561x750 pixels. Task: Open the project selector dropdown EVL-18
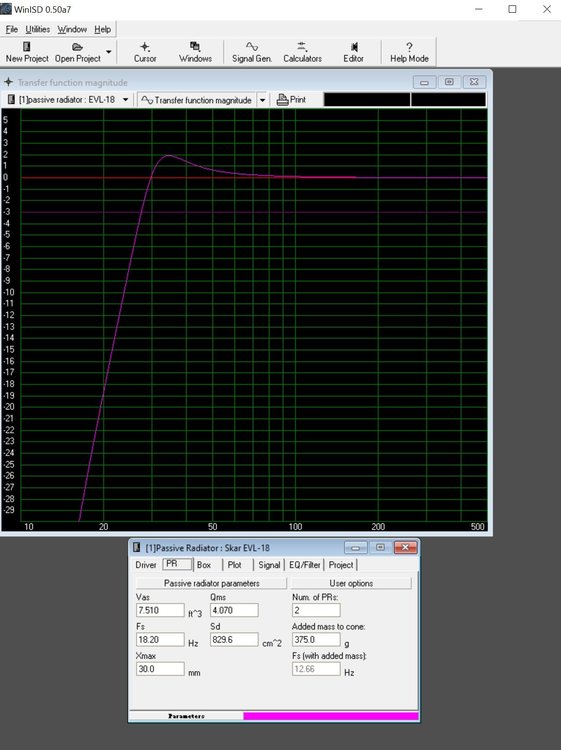click(68, 99)
